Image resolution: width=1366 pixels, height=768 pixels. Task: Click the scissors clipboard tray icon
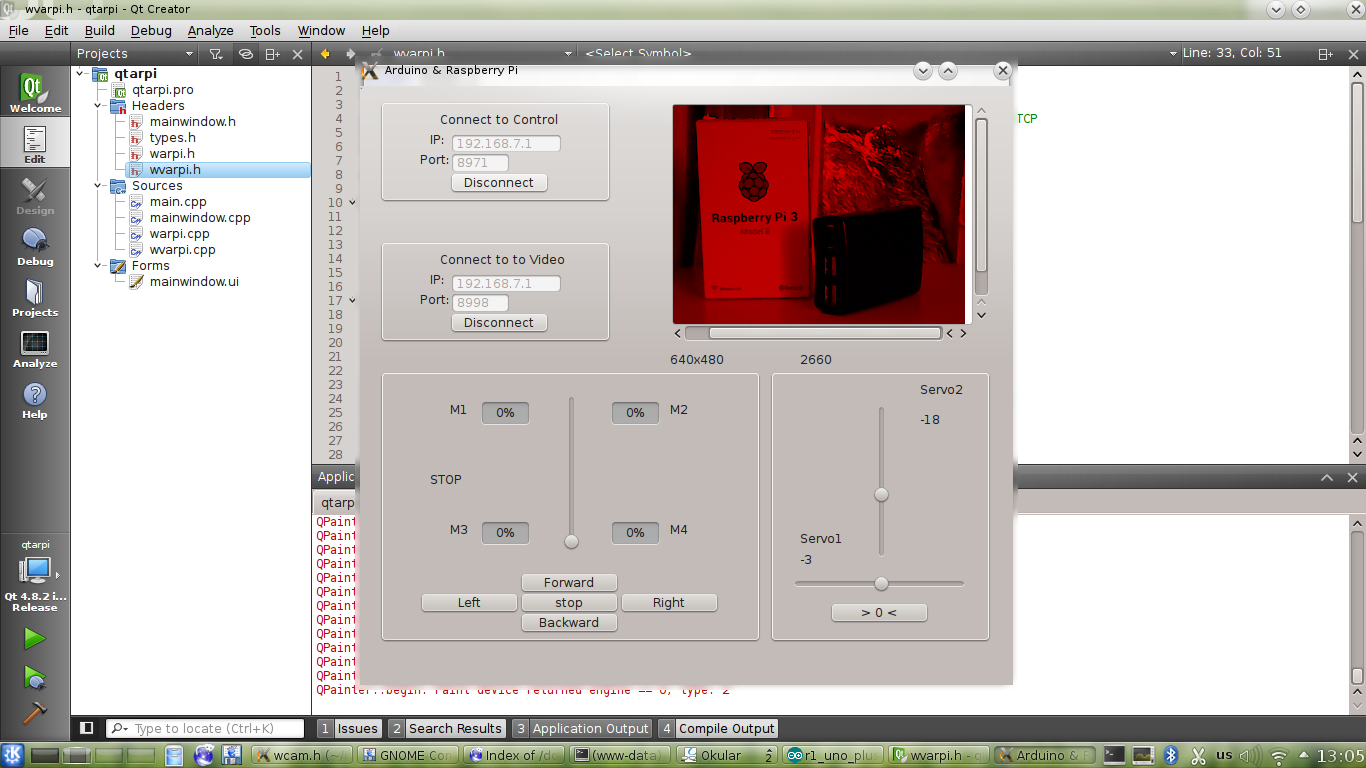[1198, 755]
